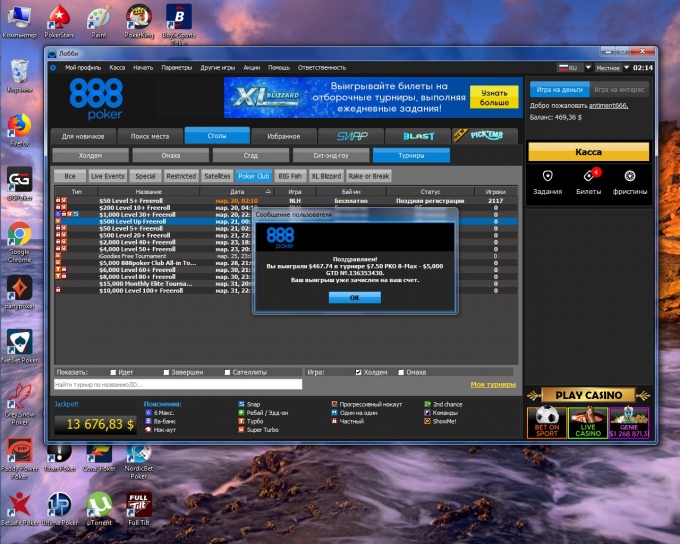680x544 pixels.
Task: Open the Фриспины wheel icon
Action: (630, 176)
